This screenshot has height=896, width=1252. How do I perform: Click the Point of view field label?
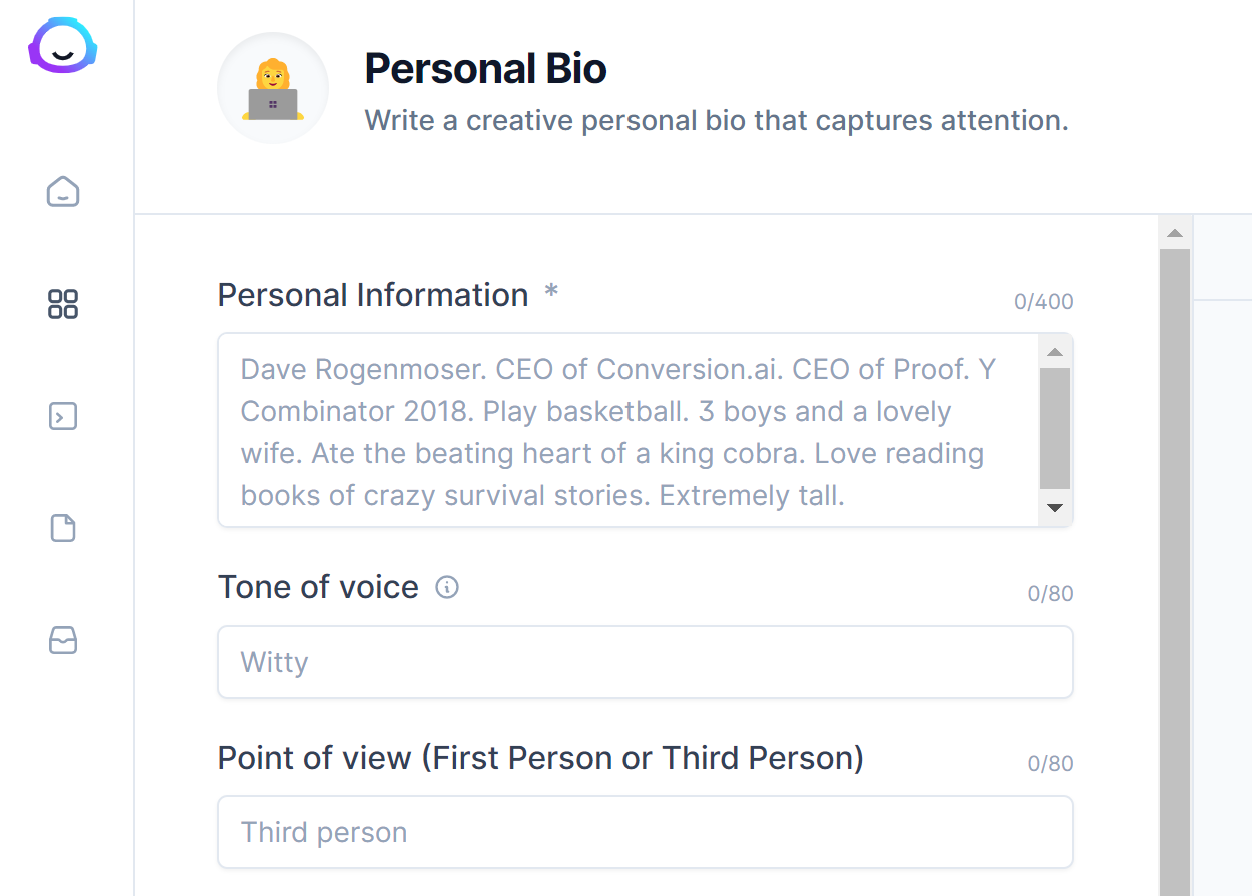[x=540, y=758]
